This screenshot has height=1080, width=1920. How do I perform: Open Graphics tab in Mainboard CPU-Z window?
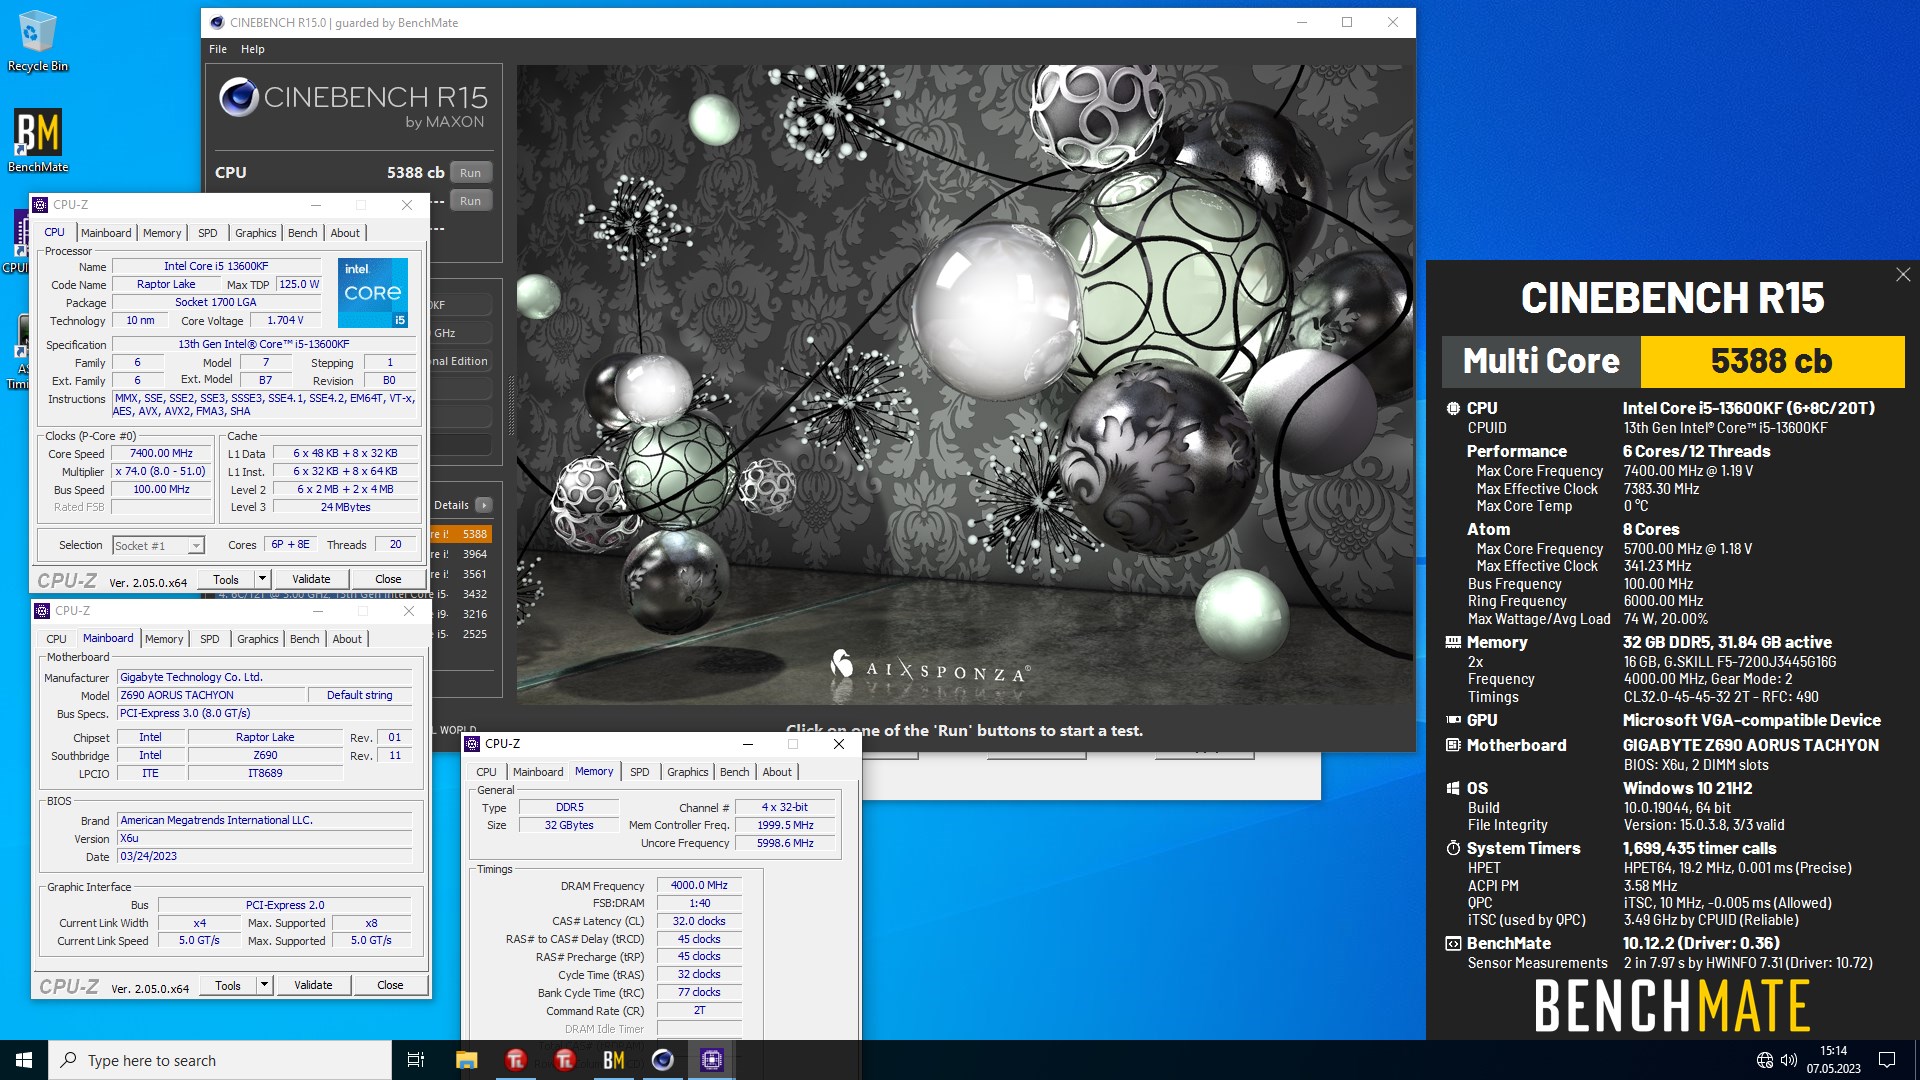258,639
